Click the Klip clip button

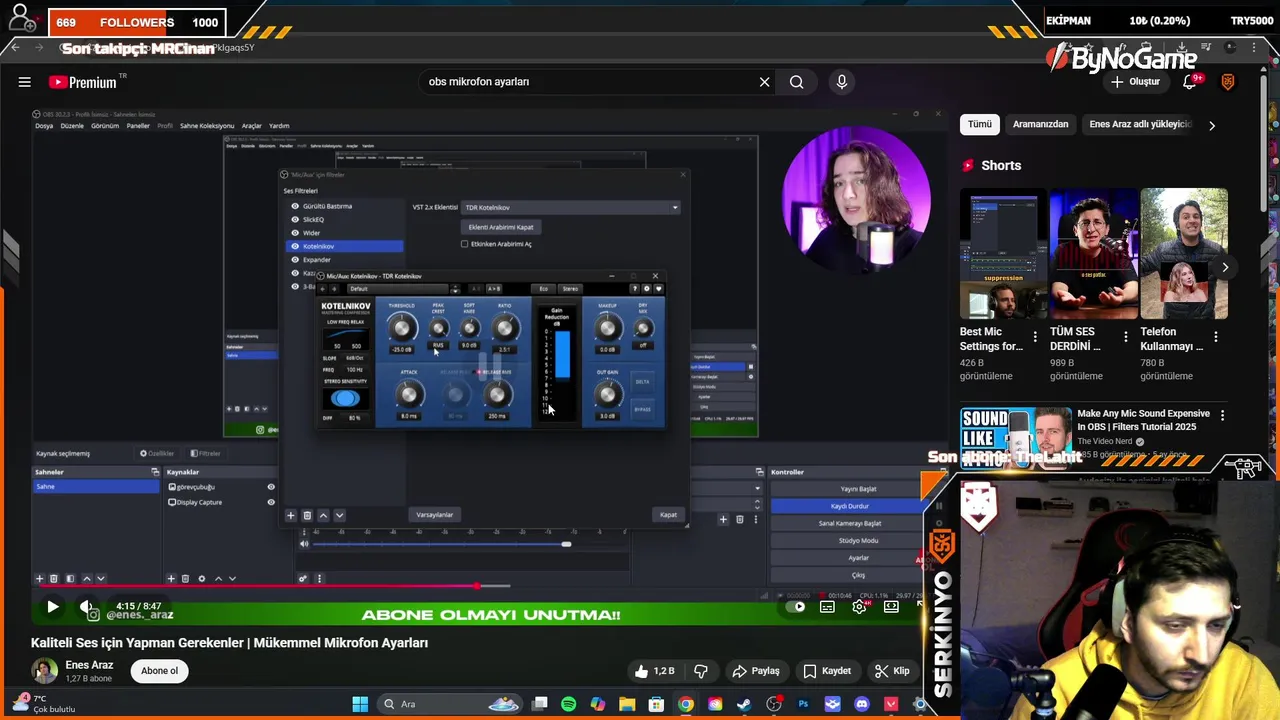[x=892, y=671]
